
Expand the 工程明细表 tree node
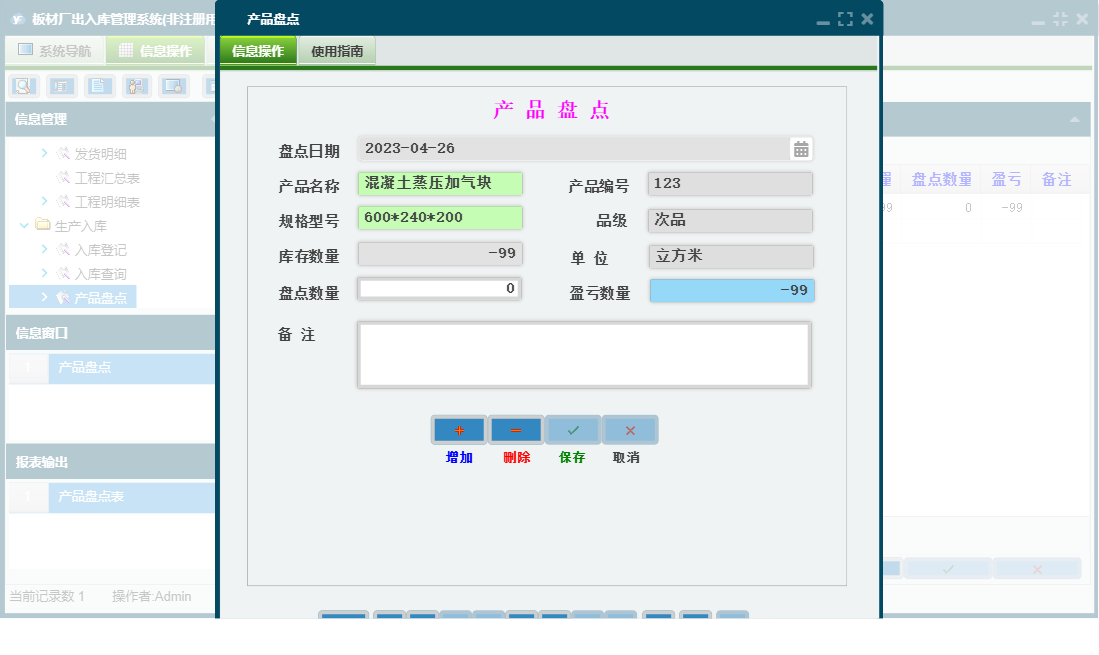(44, 202)
